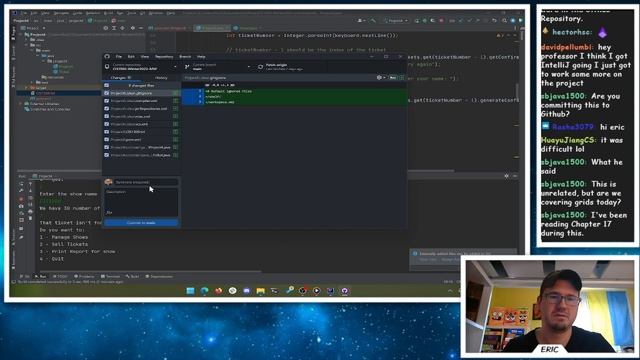Open the Help menu in GitHub Desktop

[x=201, y=57]
